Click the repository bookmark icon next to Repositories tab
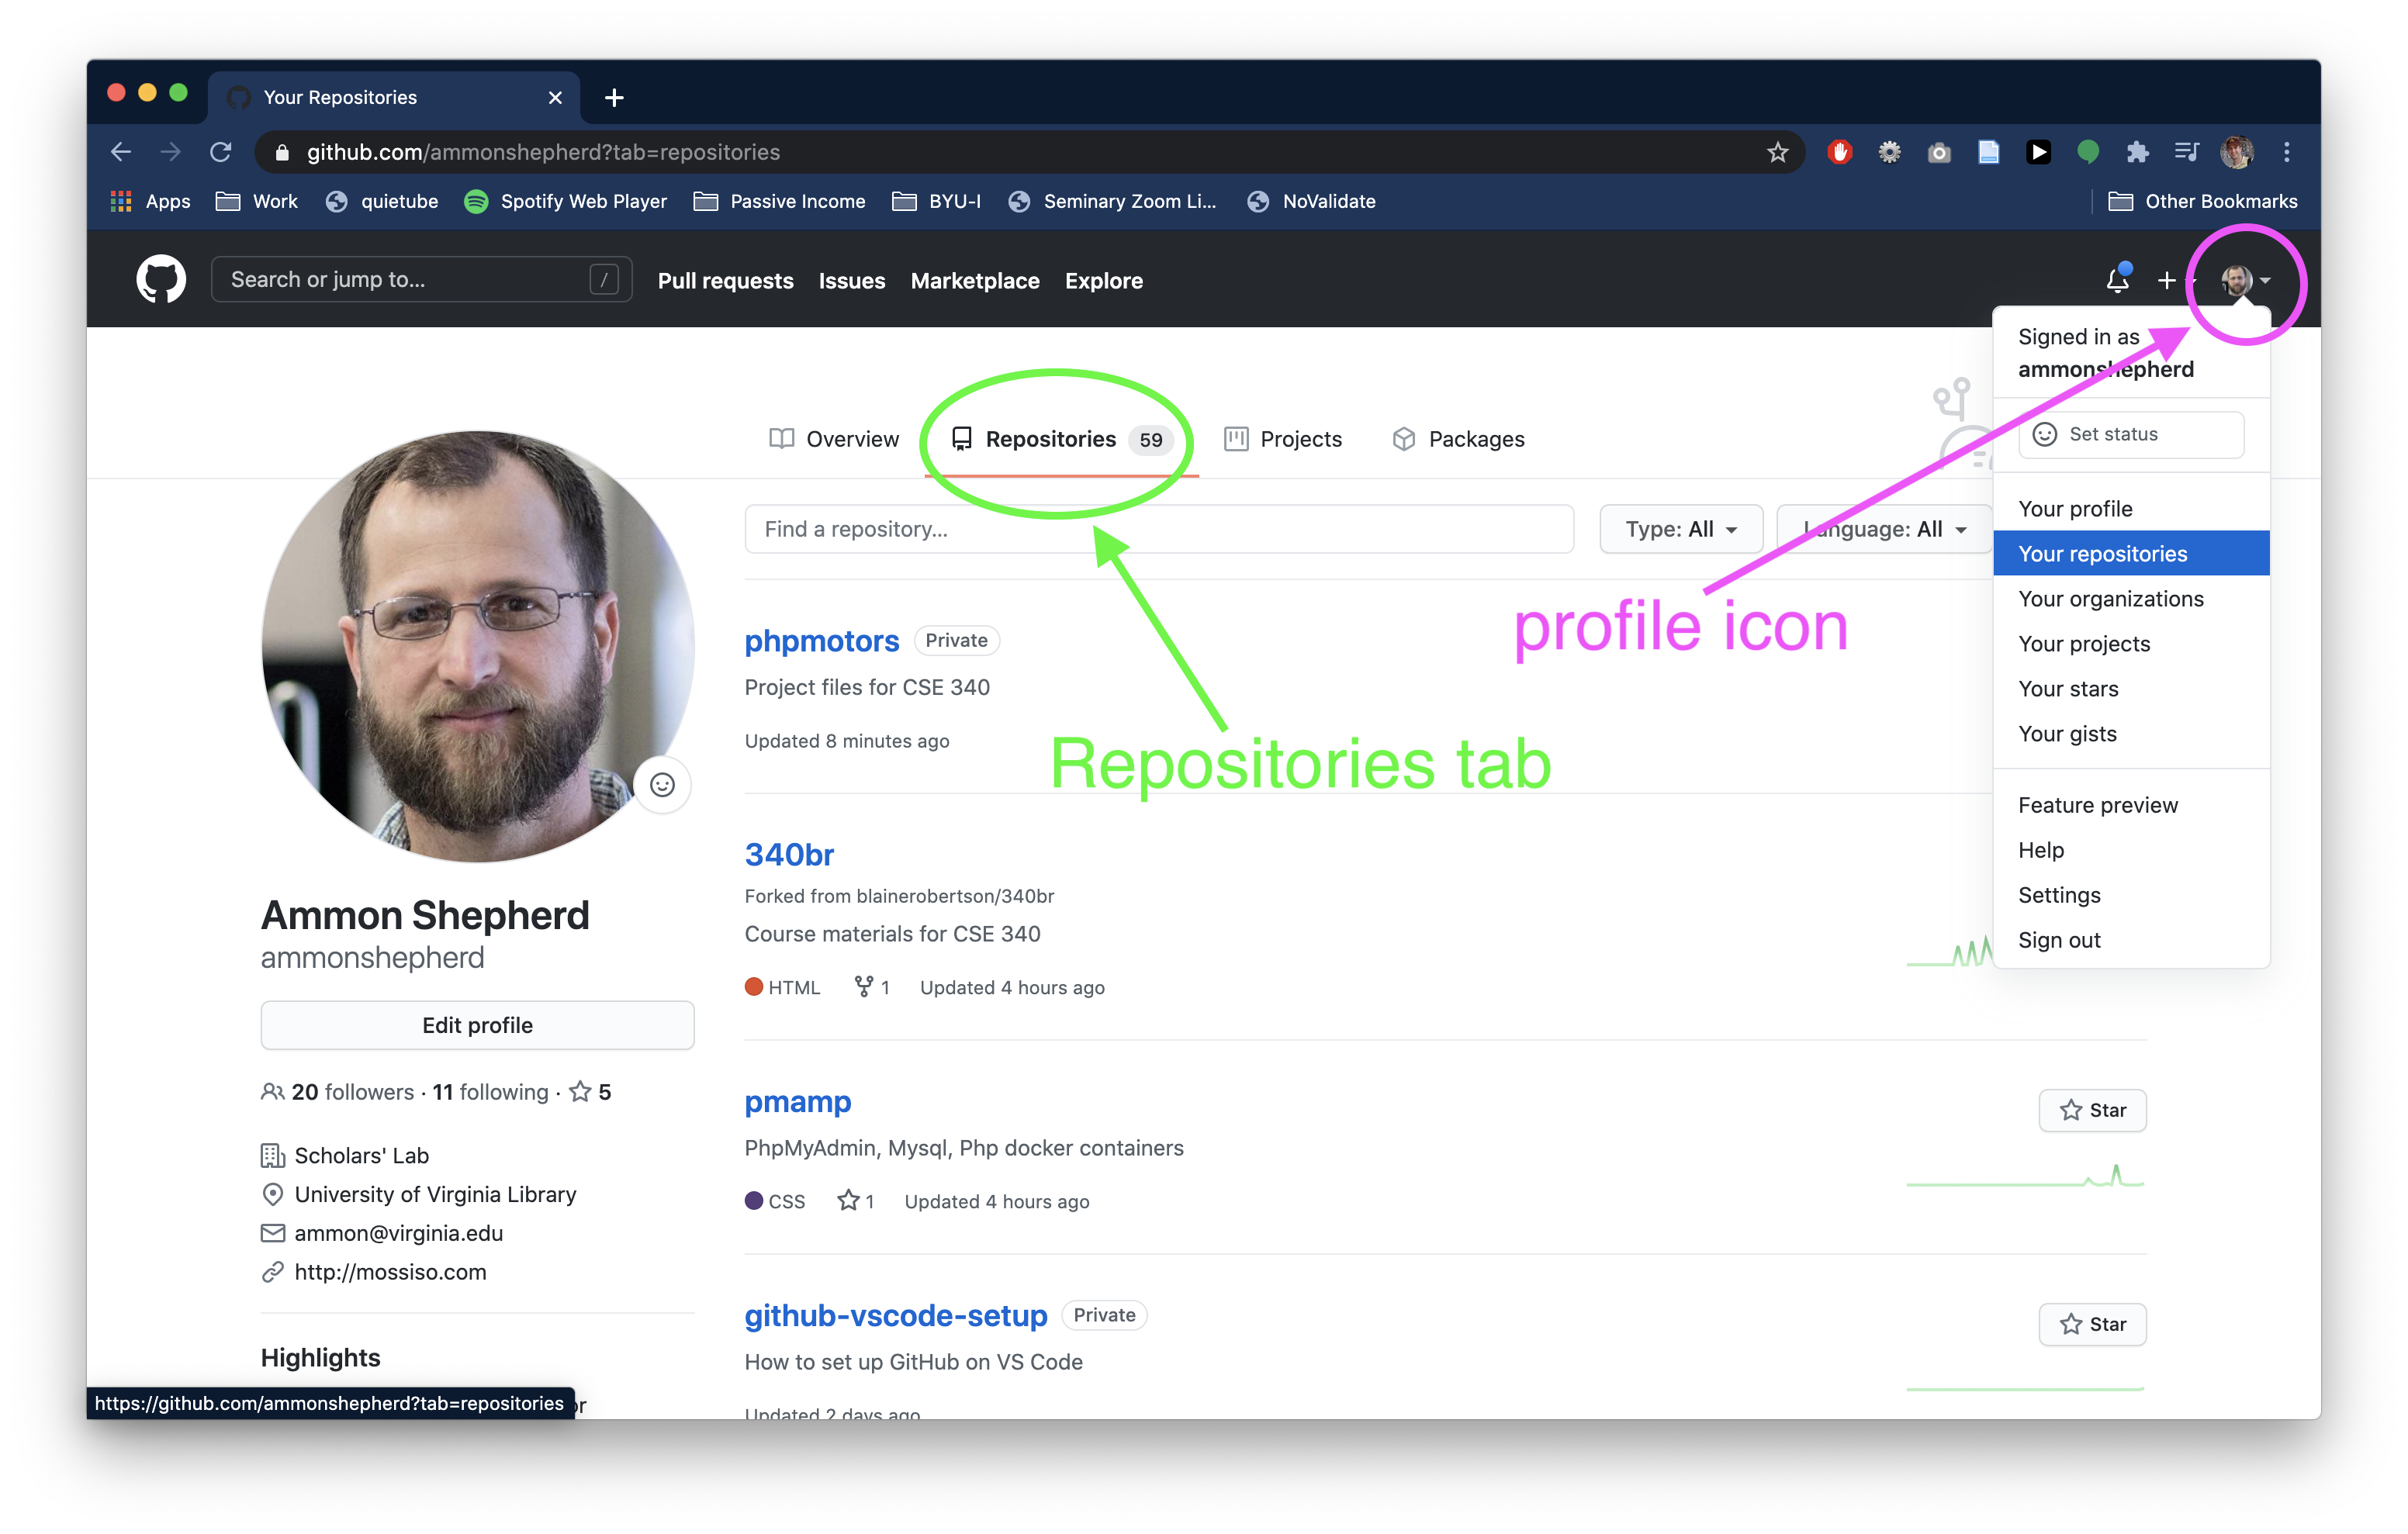 point(962,439)
